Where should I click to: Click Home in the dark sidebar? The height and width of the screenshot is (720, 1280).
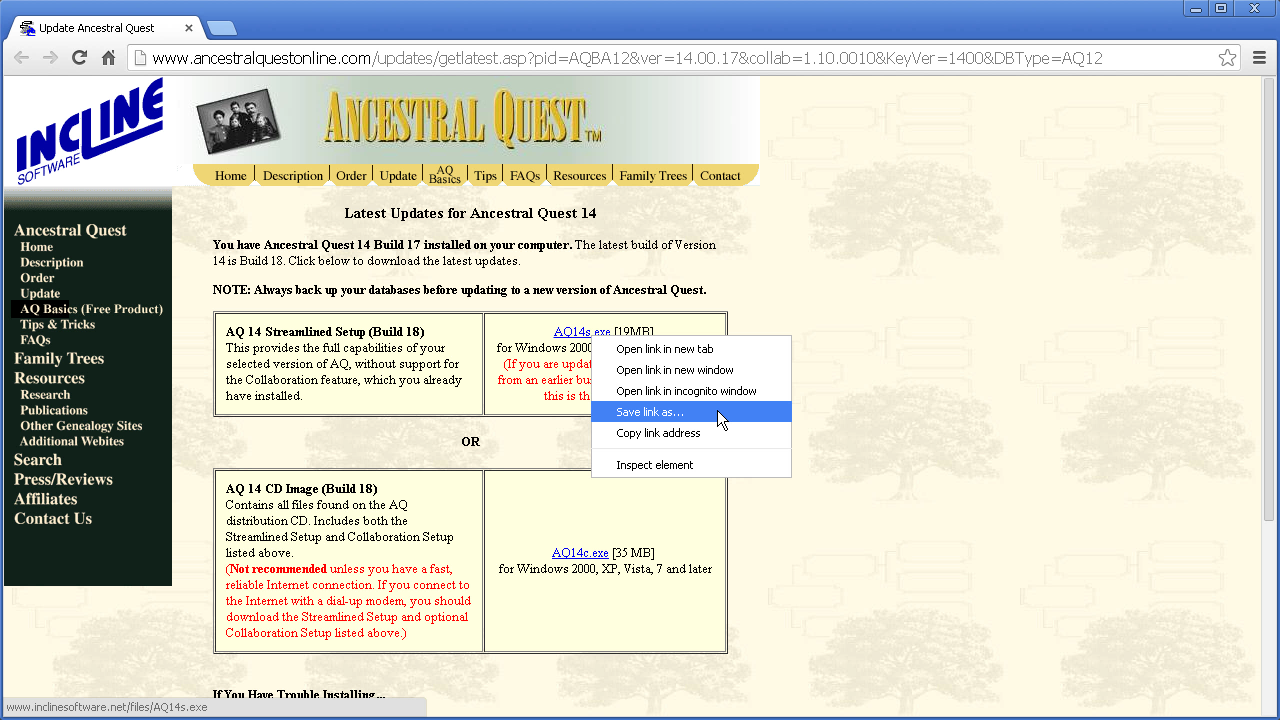[x=36, y=247]
